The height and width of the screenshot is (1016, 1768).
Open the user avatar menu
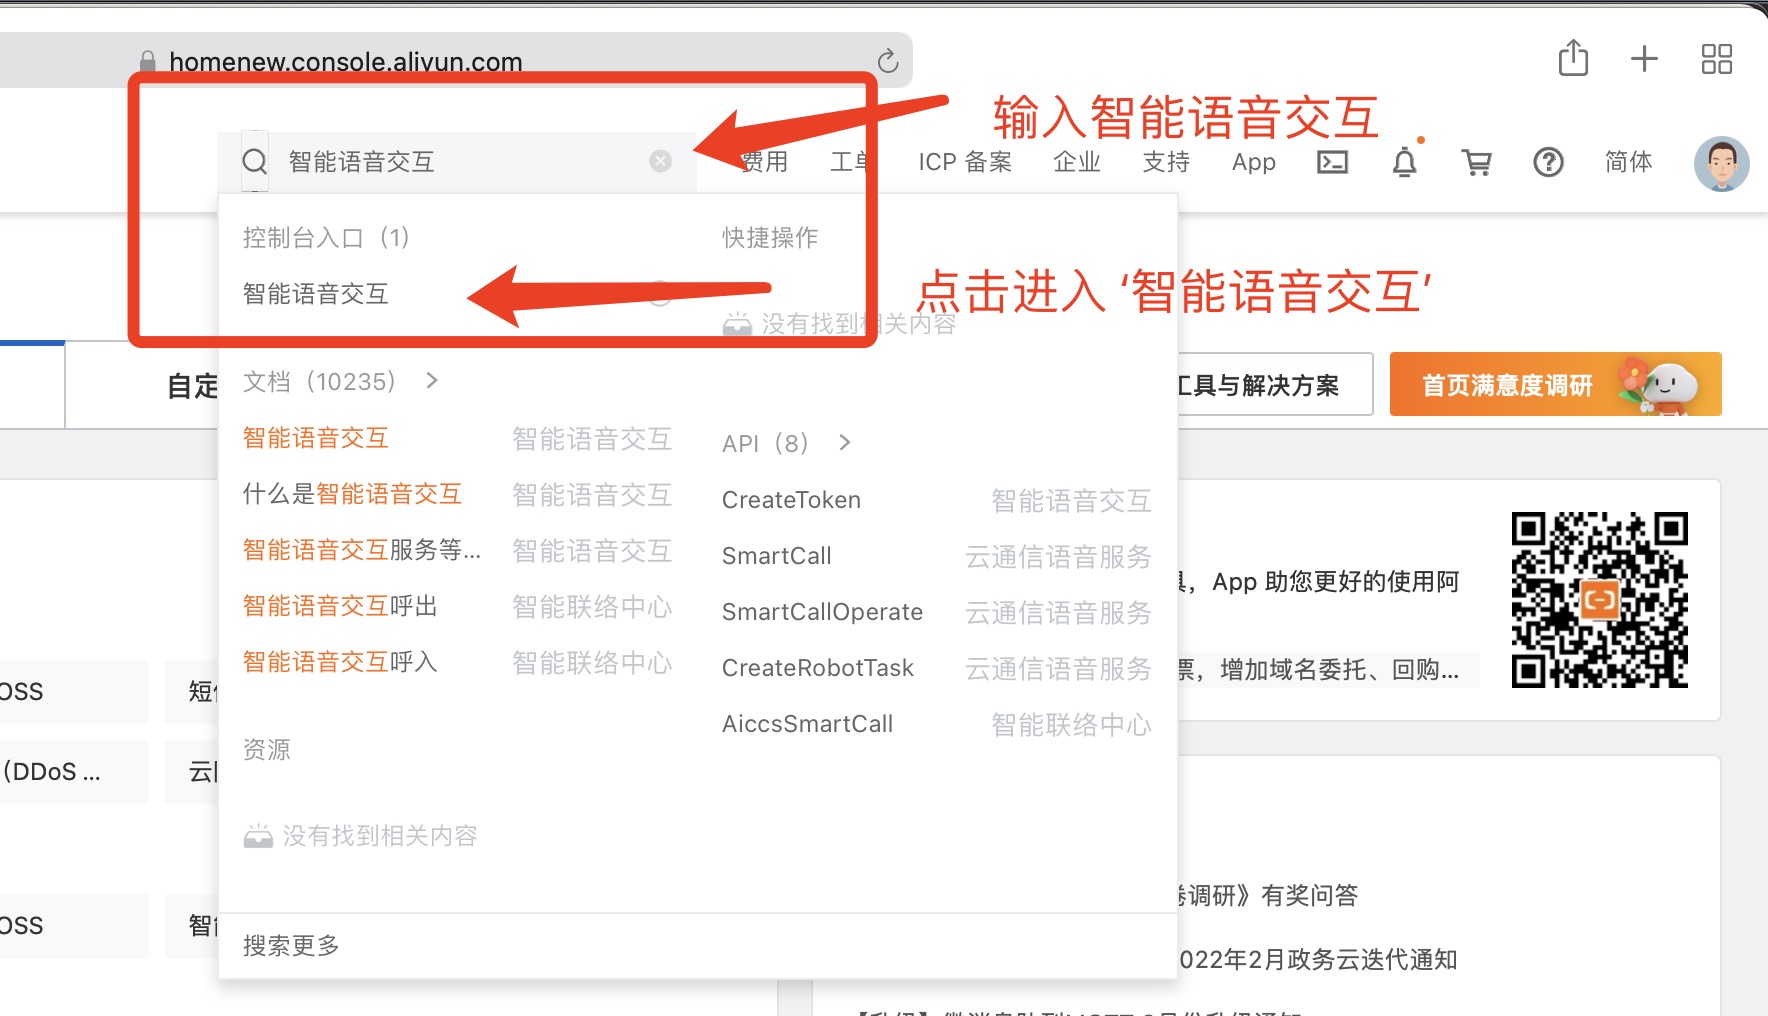point(1721,163)
